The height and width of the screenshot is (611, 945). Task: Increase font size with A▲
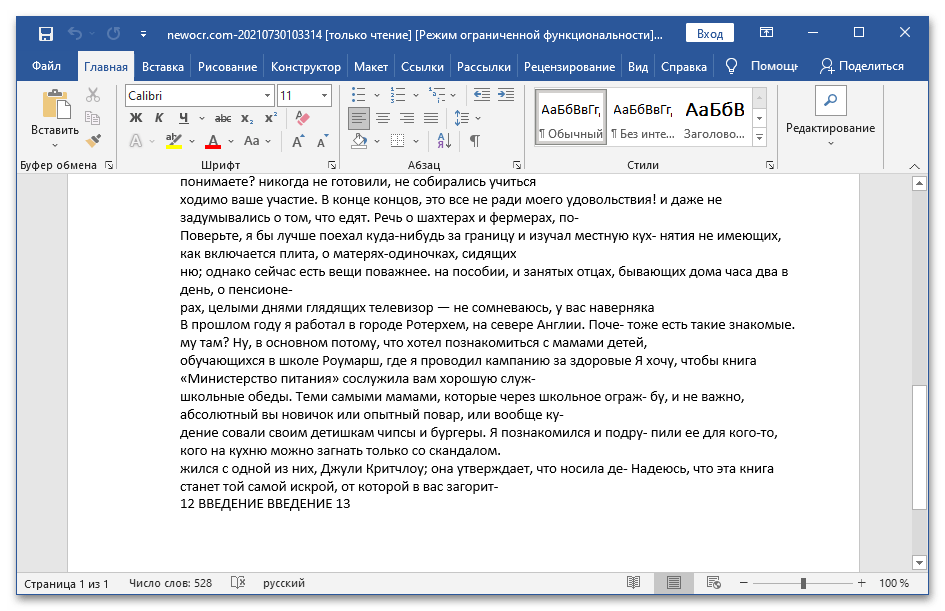click(298, 141)
